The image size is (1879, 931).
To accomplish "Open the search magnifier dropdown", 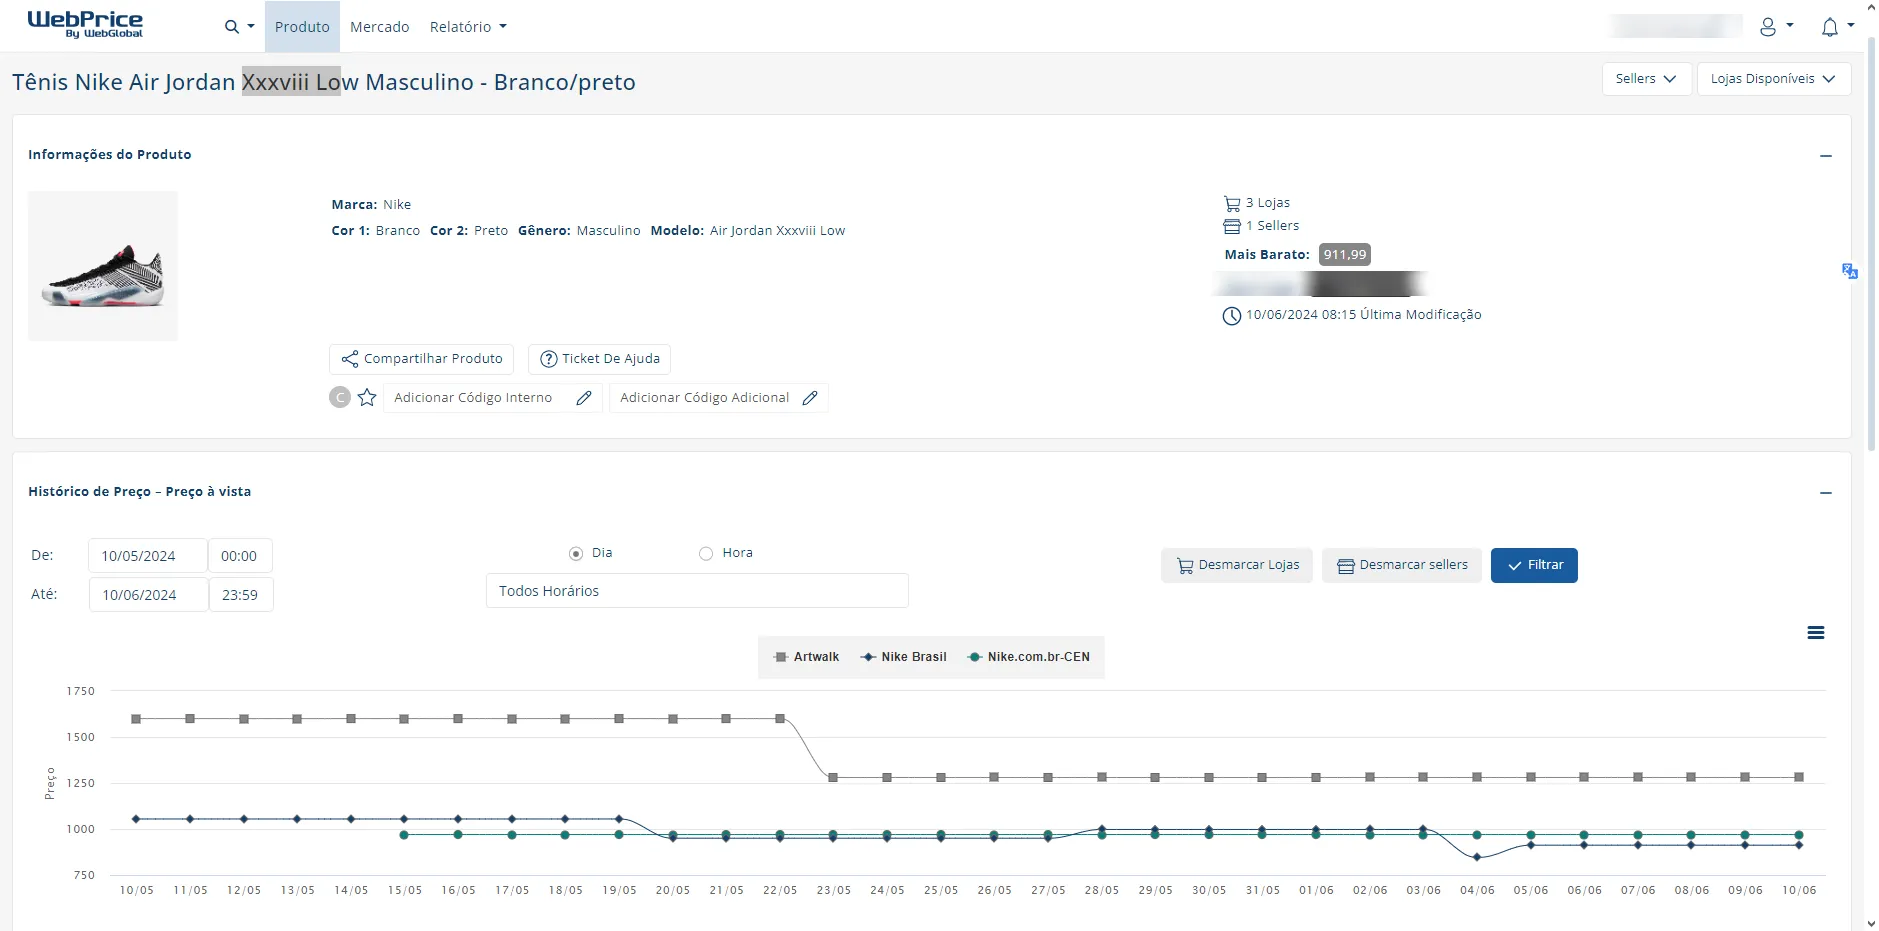I will click(239, 27).
